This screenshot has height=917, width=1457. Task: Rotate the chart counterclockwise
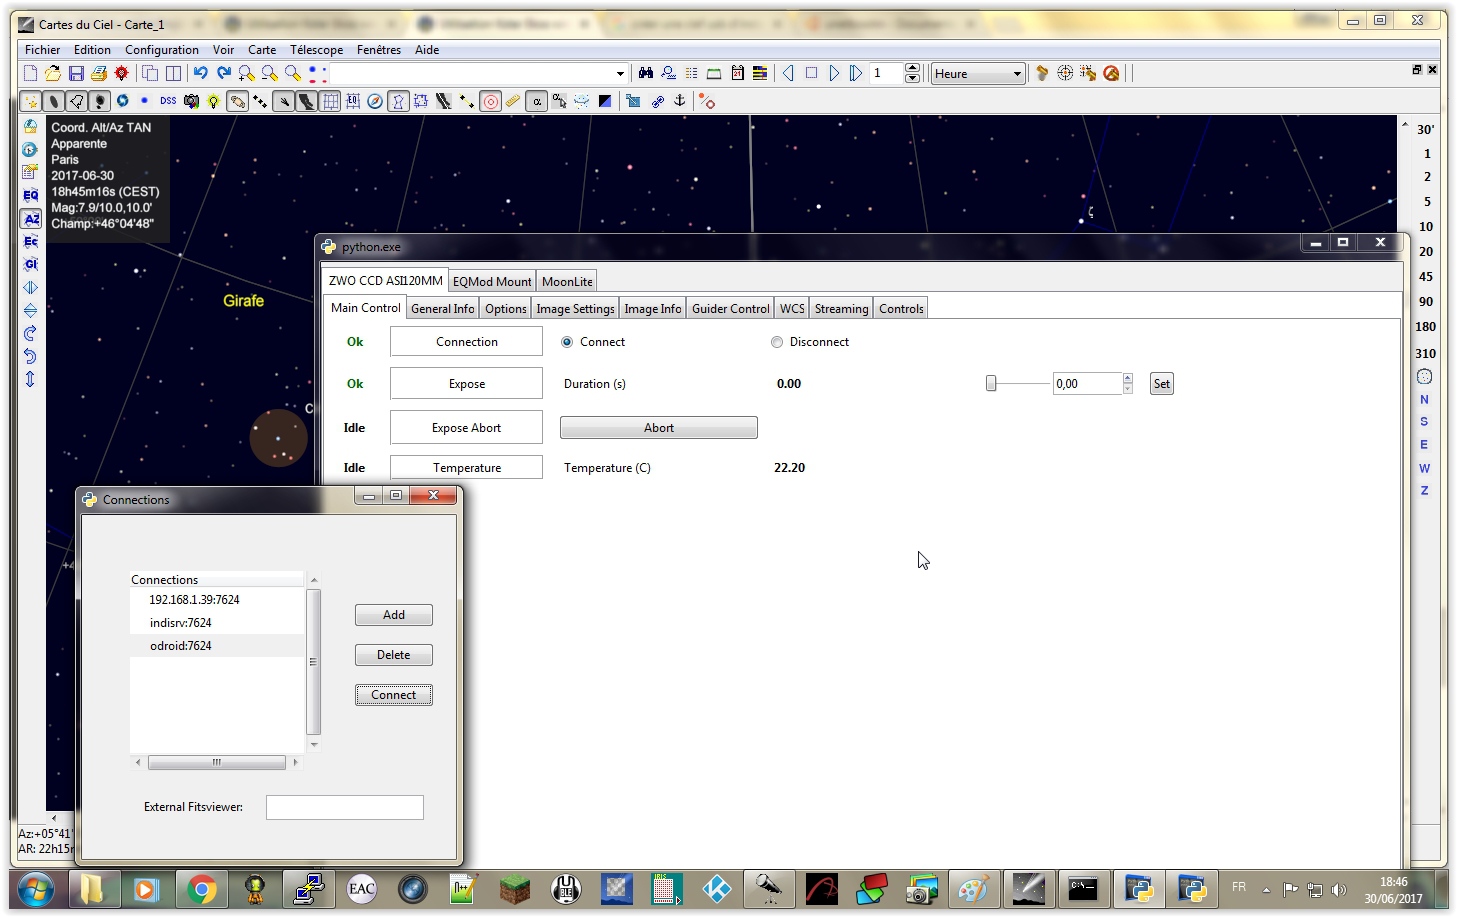(x=31, y=356)
